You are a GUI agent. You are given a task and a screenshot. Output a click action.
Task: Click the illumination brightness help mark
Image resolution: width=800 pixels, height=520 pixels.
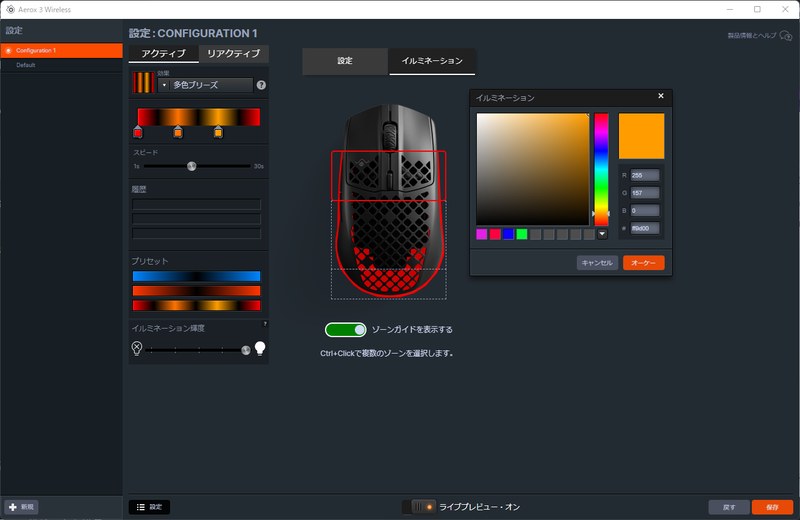265,324
